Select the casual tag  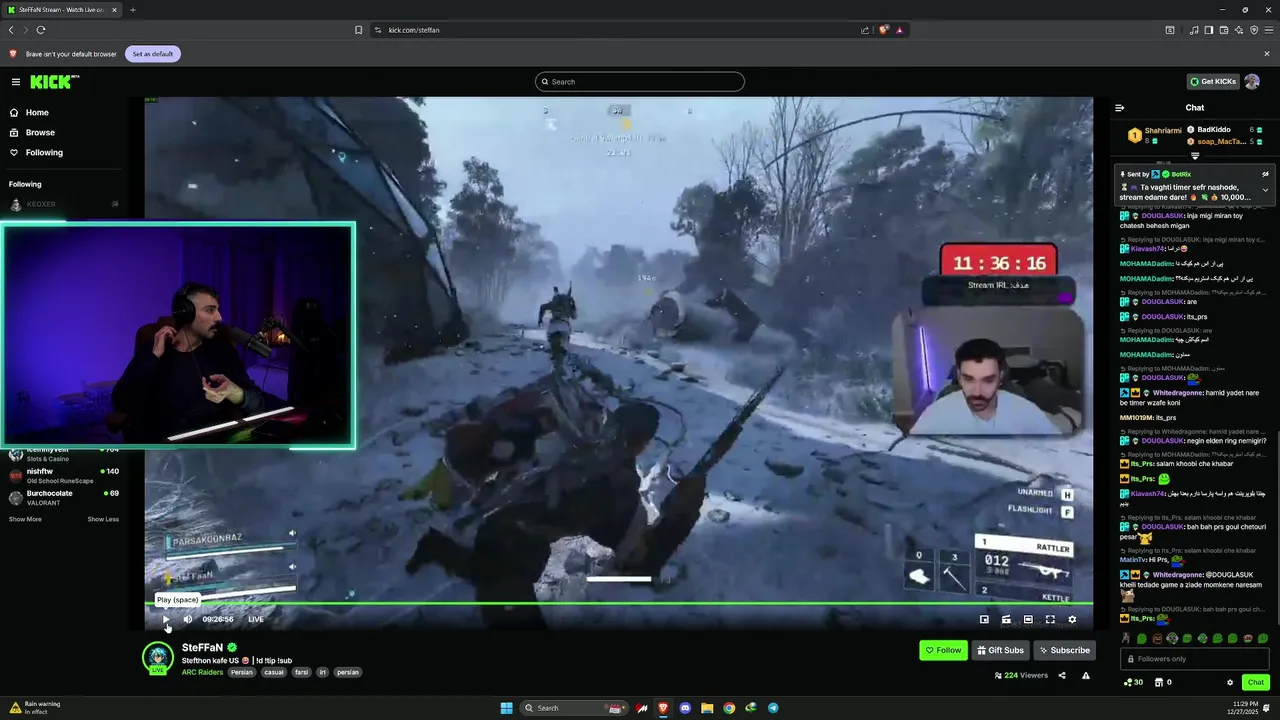(273, 672)
